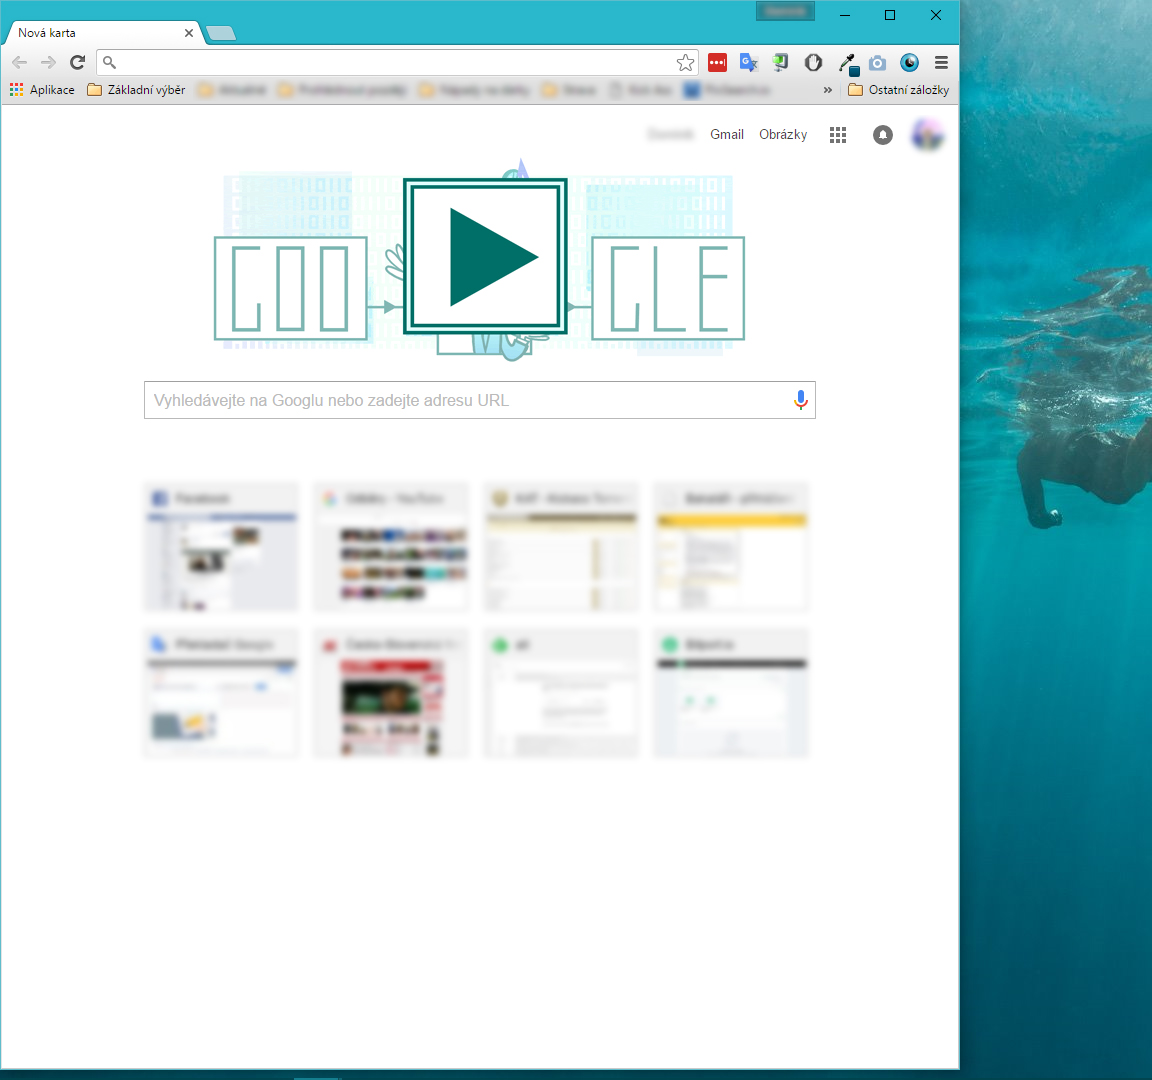Go to Obrázky image search
1152x1080 pixels.
(x=782, y=135)
